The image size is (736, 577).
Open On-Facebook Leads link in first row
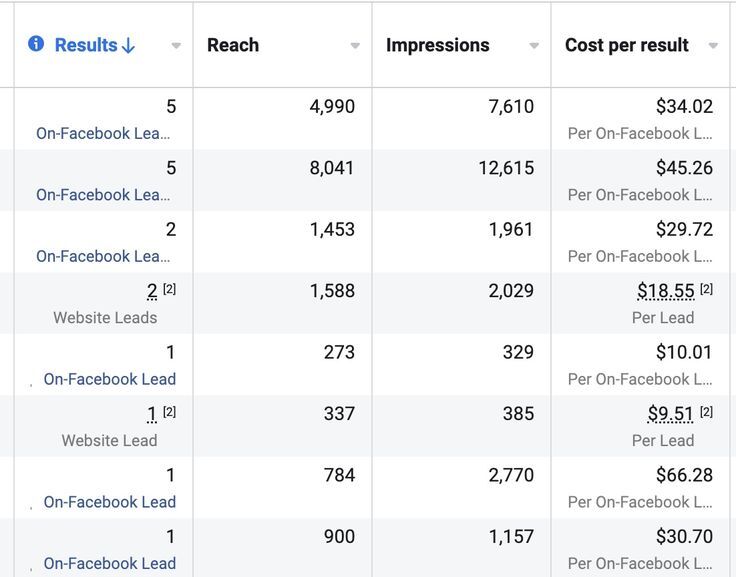tap(103, 133)
